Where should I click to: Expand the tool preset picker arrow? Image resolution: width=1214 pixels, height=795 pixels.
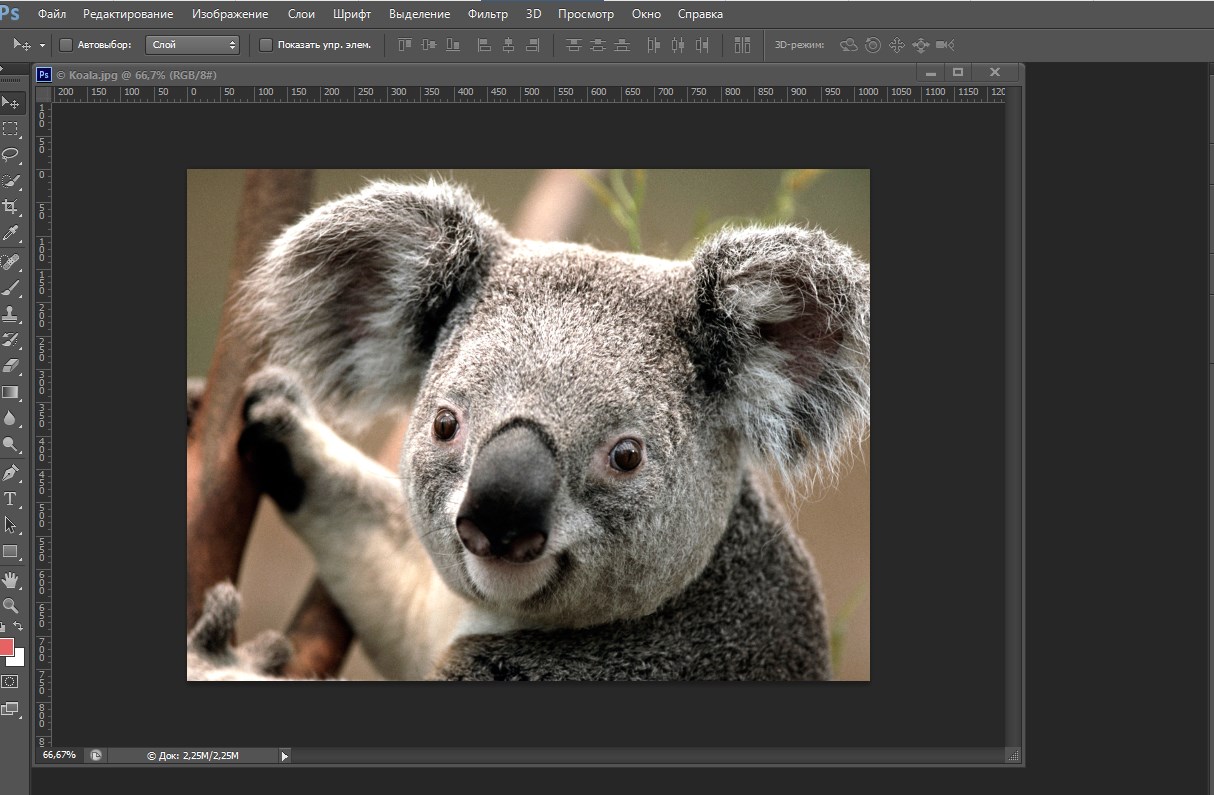(x=42, y=45)
